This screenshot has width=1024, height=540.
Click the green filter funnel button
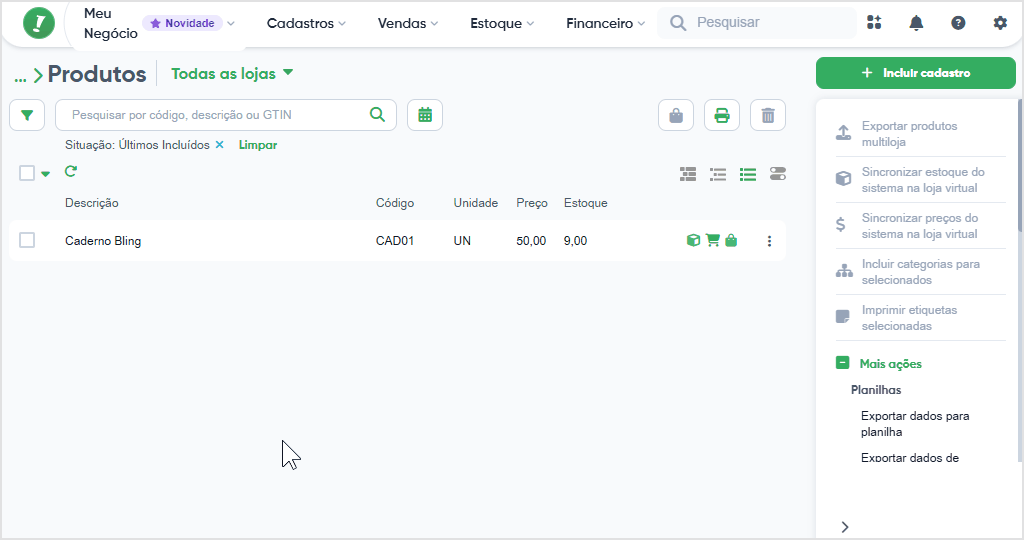(27, 115)
